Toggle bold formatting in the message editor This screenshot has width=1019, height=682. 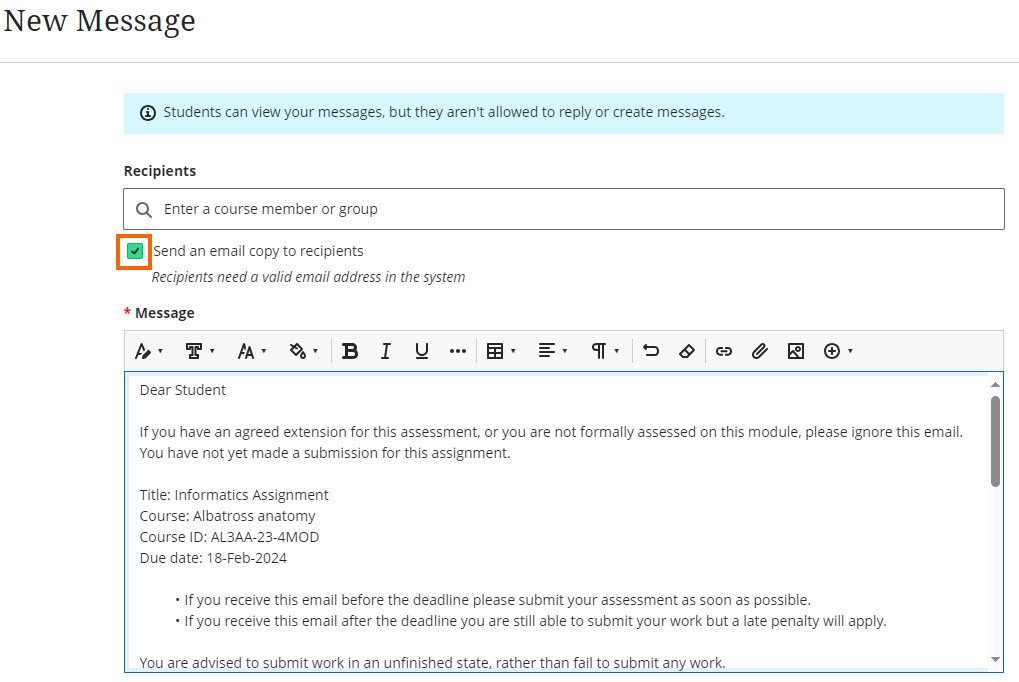(x=350, y=350)
